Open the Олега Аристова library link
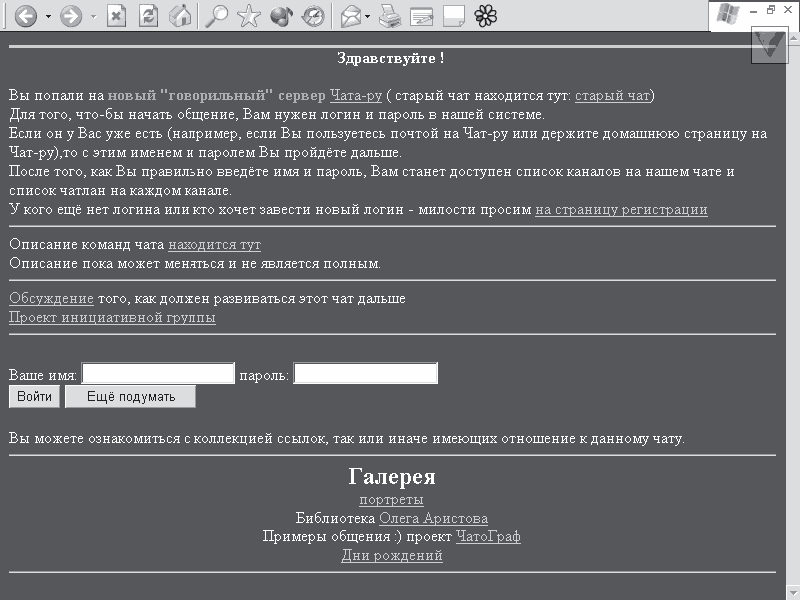800x600 pixels. click(x=434, y=518)
